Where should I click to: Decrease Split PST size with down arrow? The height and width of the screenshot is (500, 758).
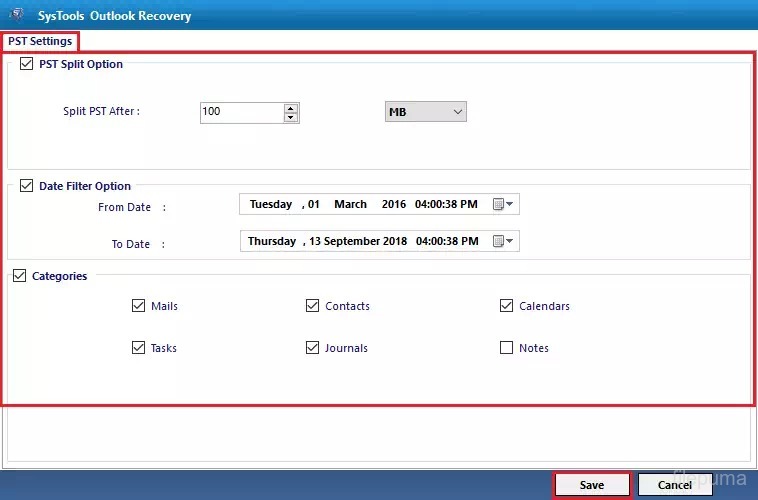[x=290, y=117]
